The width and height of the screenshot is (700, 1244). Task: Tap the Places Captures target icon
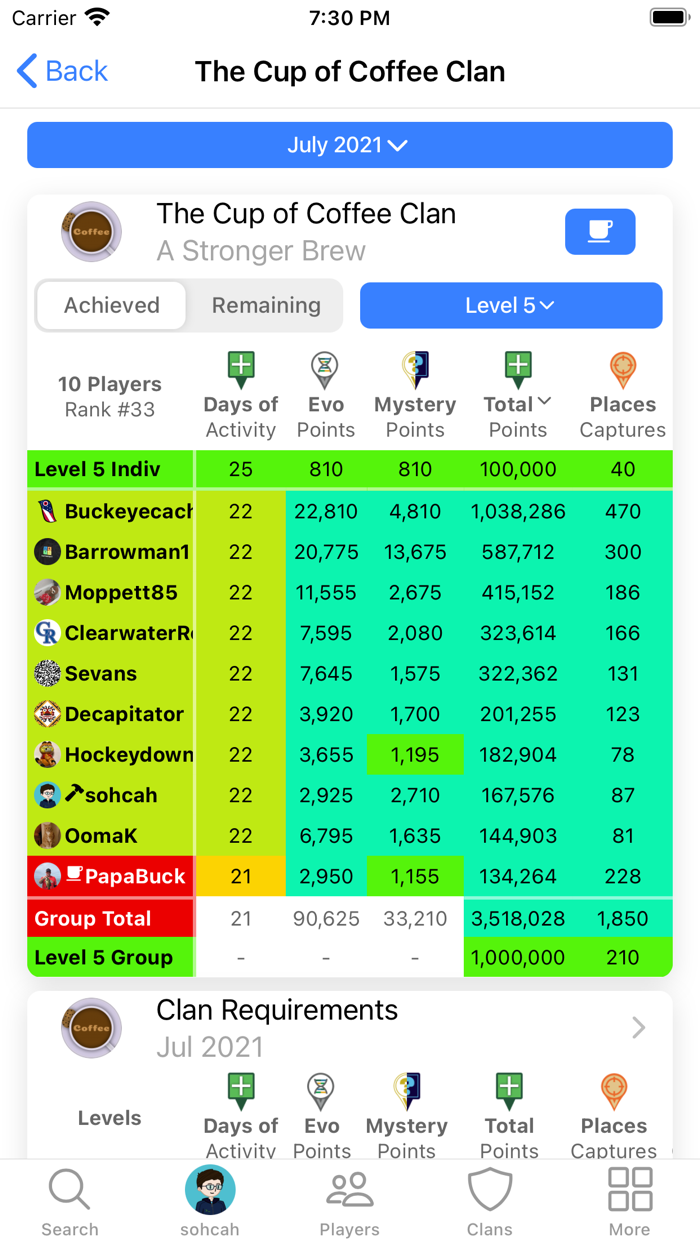click(x=622, y=369)
